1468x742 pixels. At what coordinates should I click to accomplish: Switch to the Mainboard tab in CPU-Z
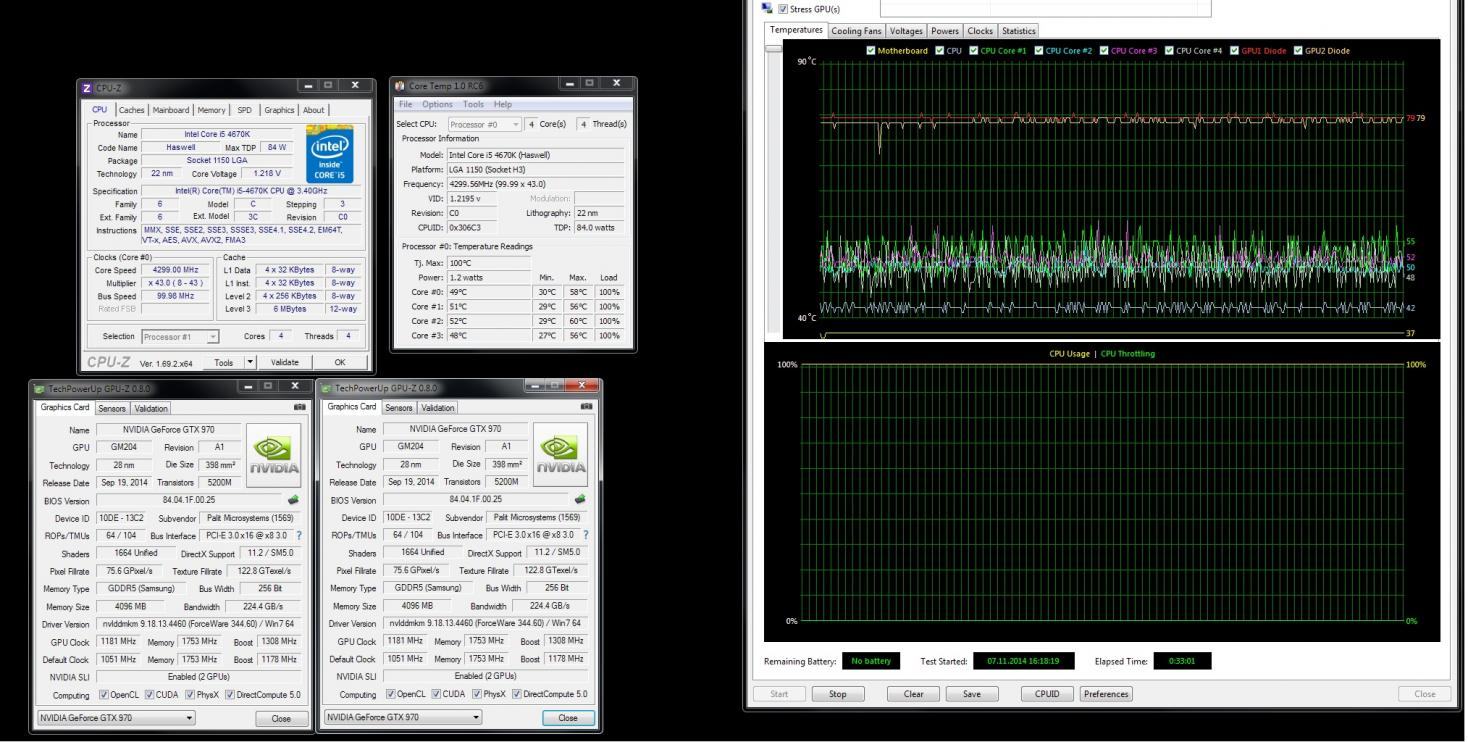click(171, 110)
